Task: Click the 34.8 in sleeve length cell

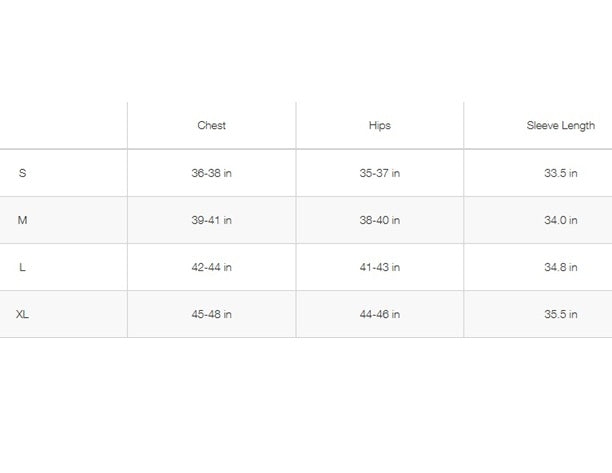Action: pos(560,267)
